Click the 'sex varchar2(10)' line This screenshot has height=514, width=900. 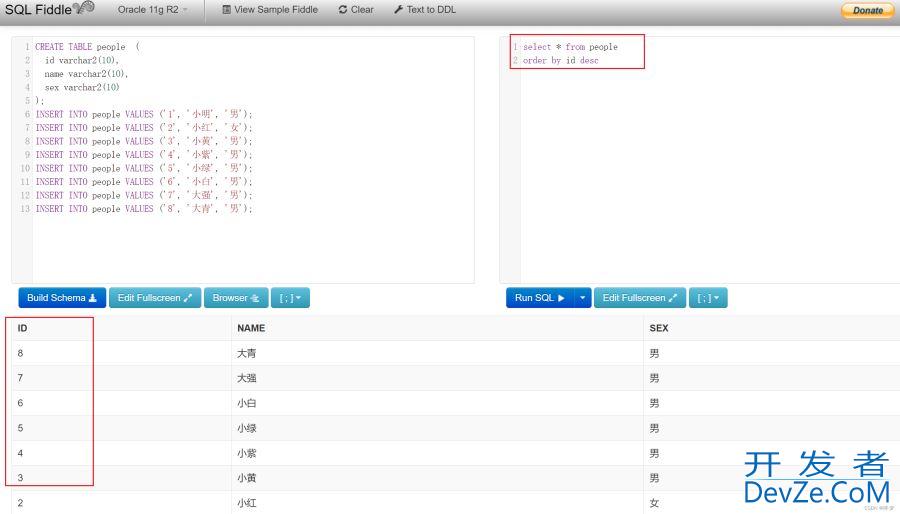click(82, 87)
